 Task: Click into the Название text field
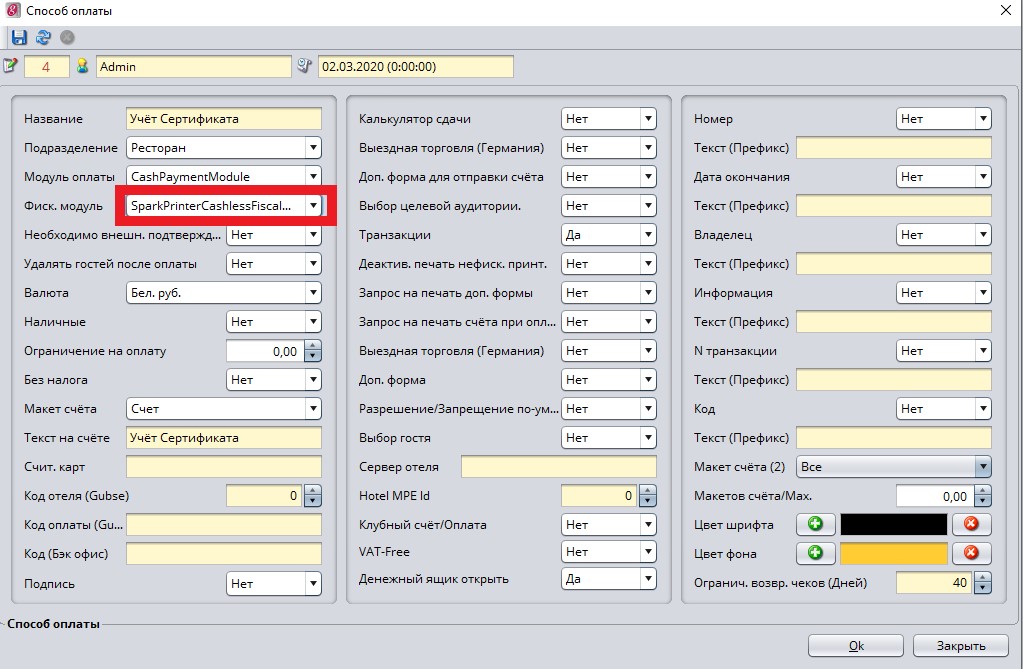click(x=224, y=119)
